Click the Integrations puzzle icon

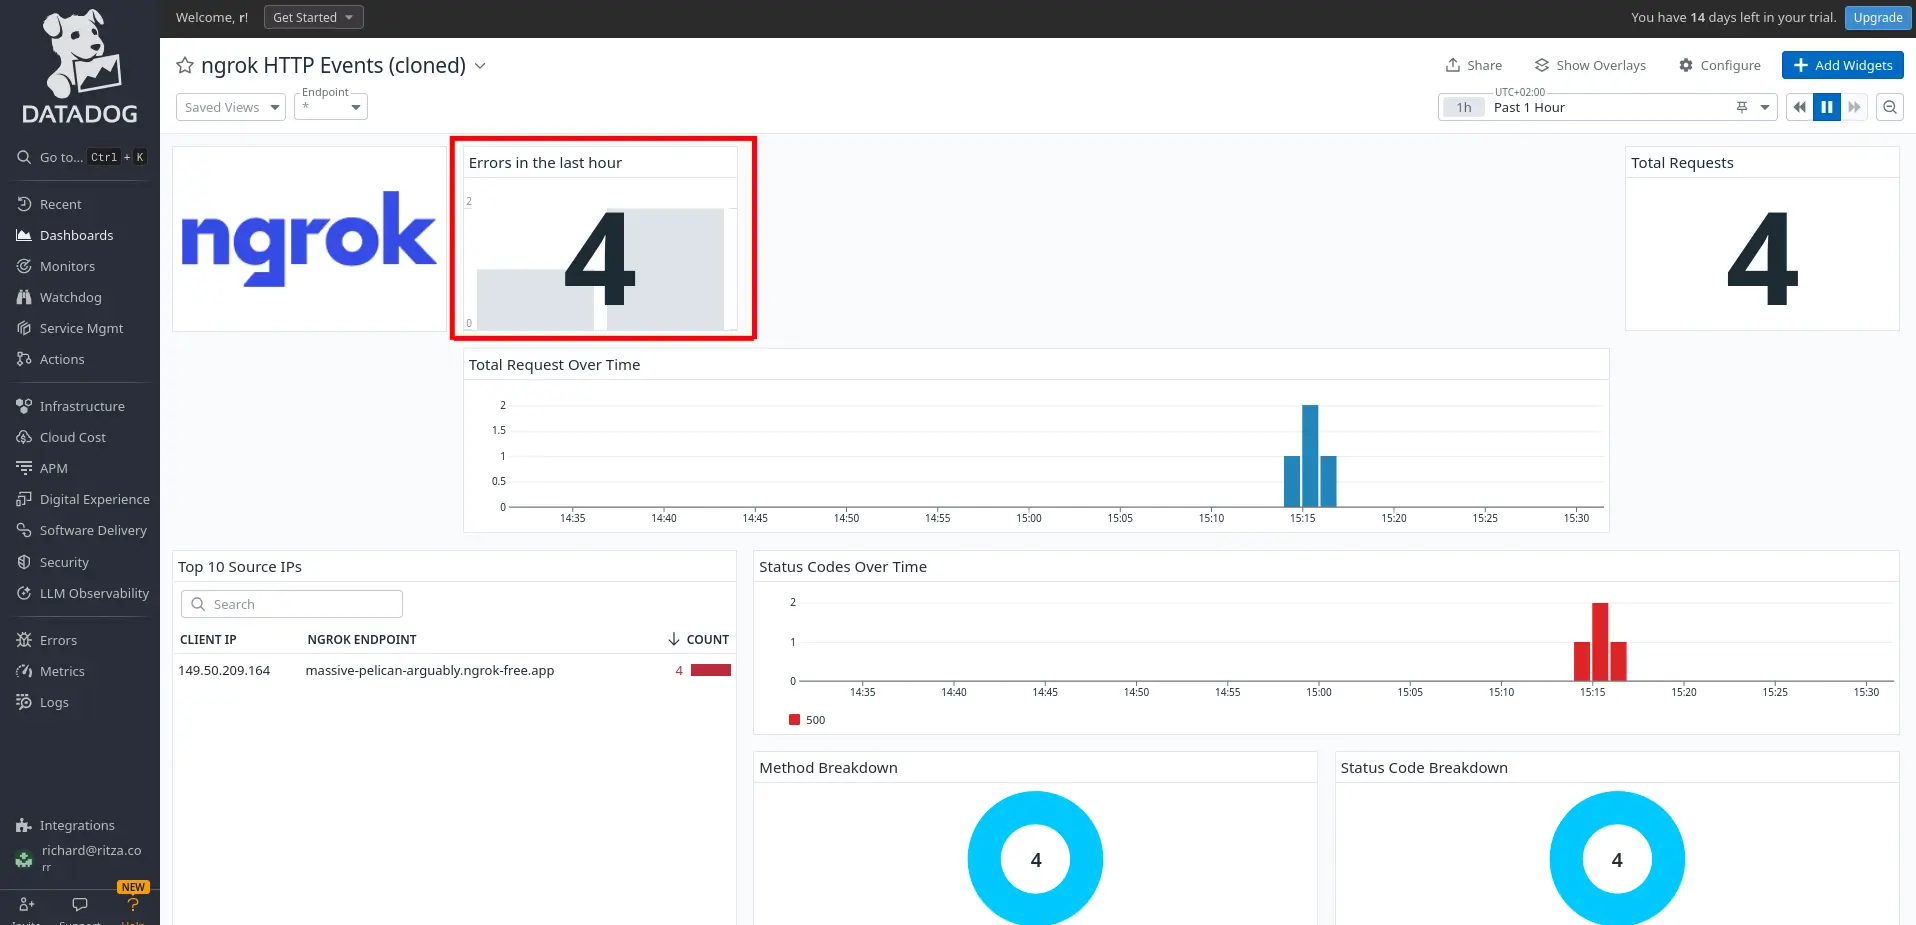[x=24, y=825]
